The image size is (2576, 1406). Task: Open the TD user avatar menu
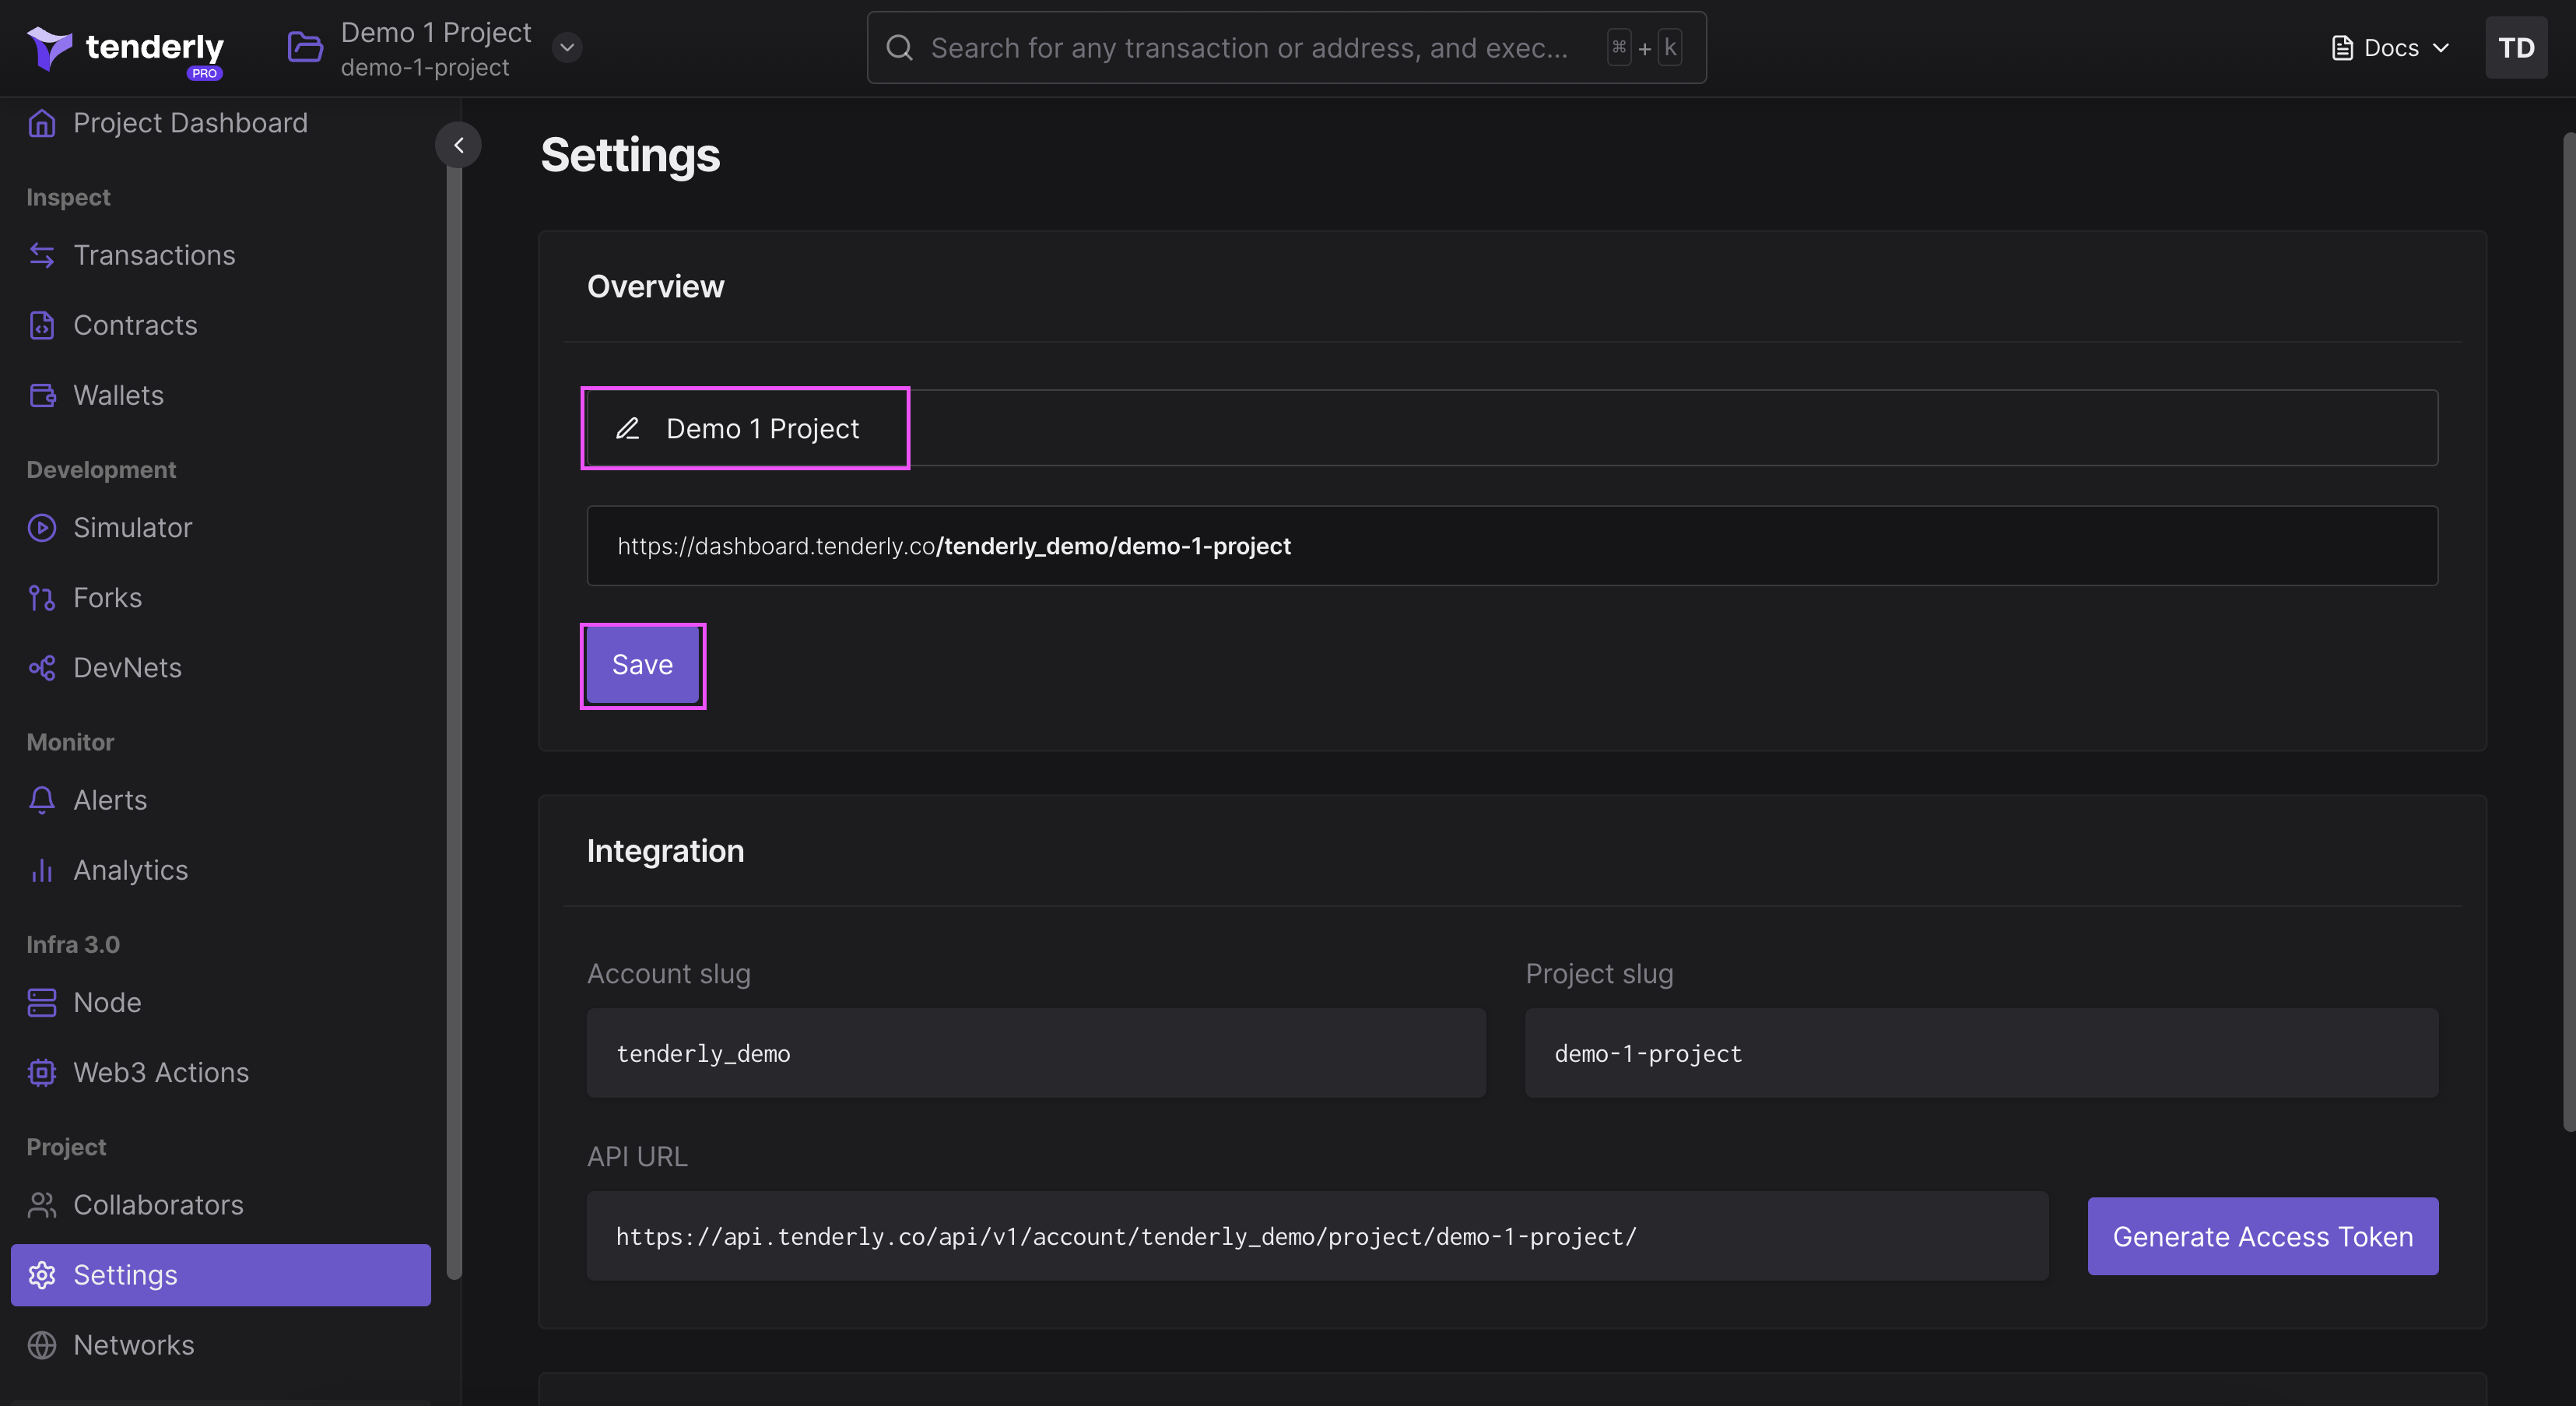tap(2516, 47)
